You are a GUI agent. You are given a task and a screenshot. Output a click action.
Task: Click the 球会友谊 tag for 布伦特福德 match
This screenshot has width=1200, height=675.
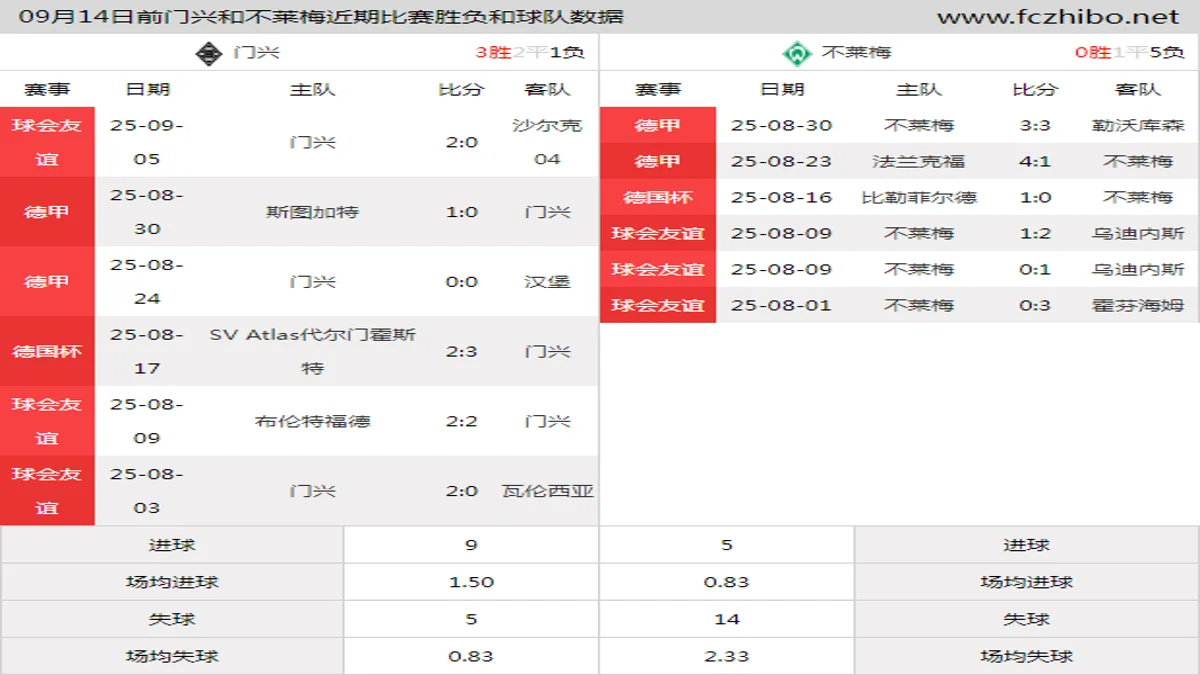point(47,421)
